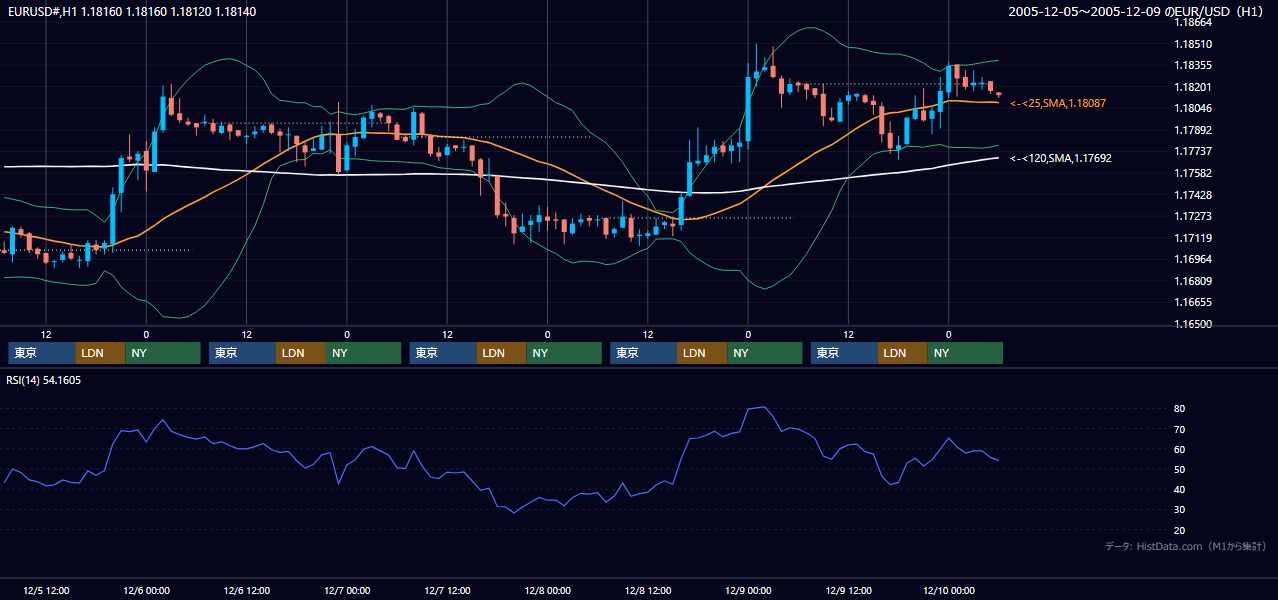The image size is (1278, 600).
Task: Click the RSI 30 level label
Action: [1180, 510]
